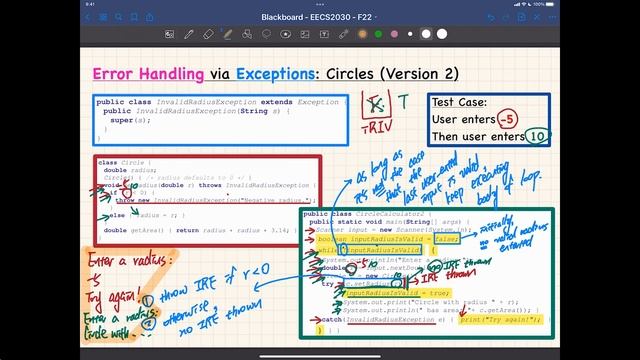Tap the 'Test Case:' heading text
Image resolution: width=640 pixels, height=360 pixels.
tap(459, 102)
